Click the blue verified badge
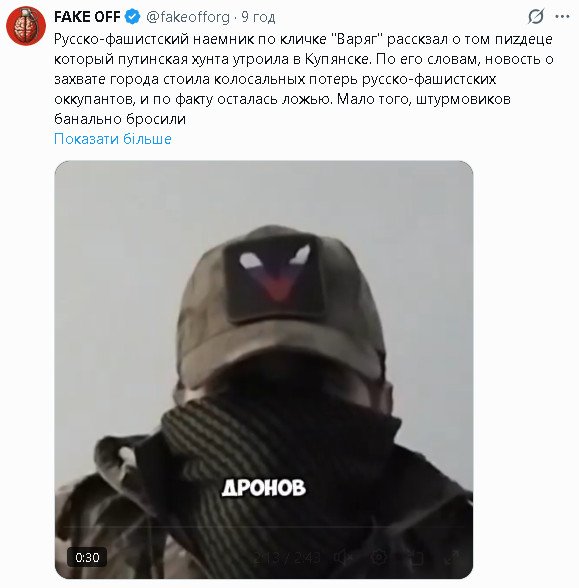This screenshot has width=579, height=588. pyautogui.click(x=133, y=17)
